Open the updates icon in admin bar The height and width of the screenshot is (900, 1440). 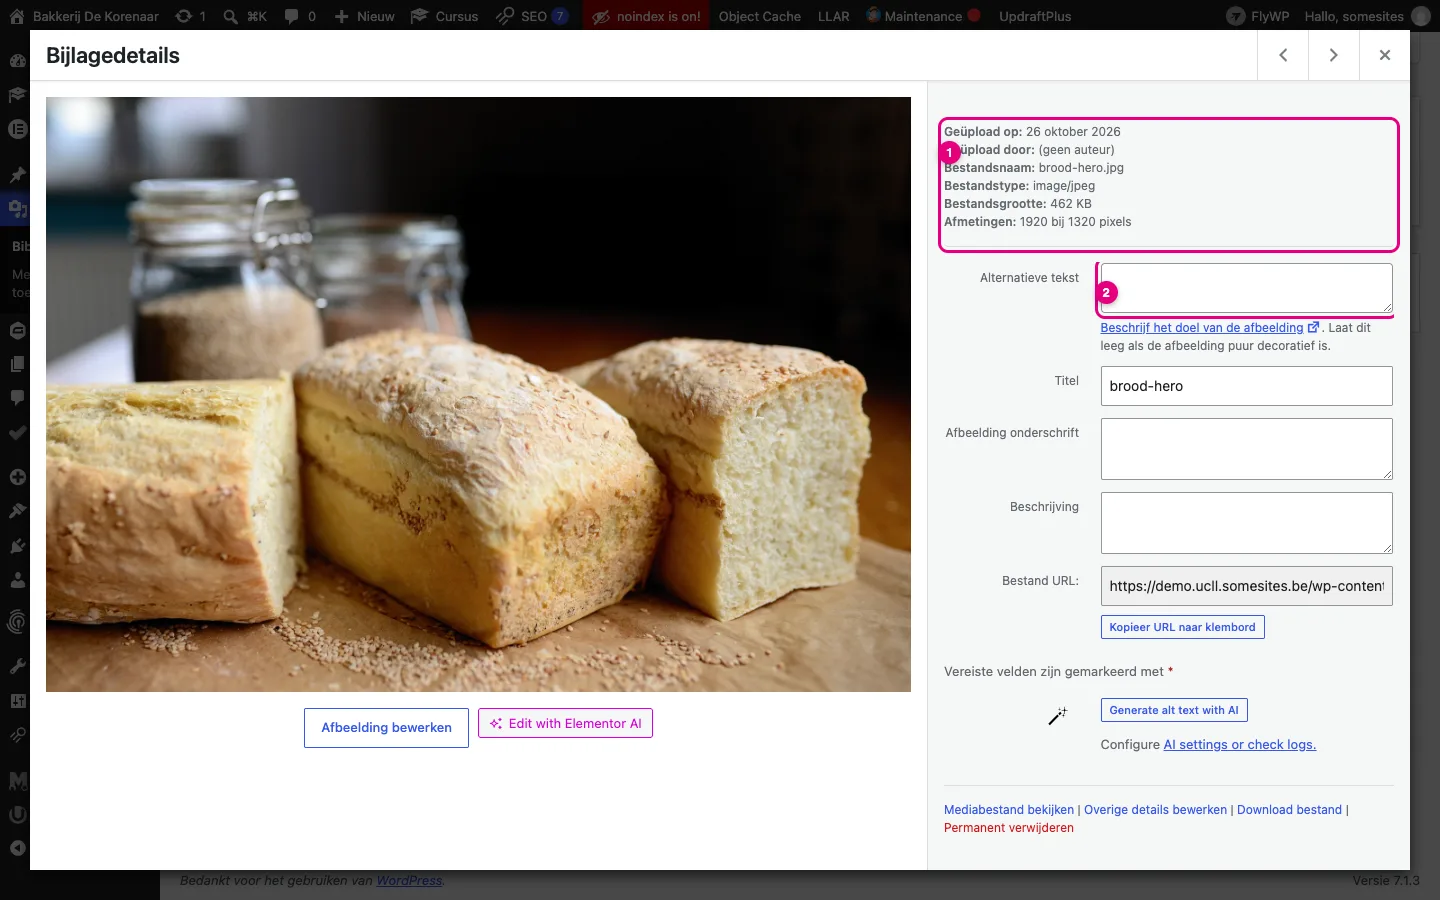point(184,16)
